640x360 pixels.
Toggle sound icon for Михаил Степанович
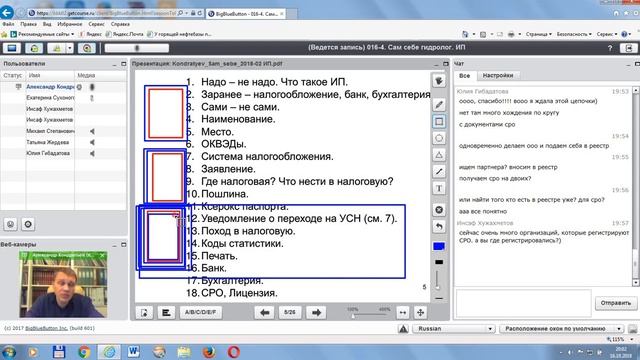tap(92, 131)
